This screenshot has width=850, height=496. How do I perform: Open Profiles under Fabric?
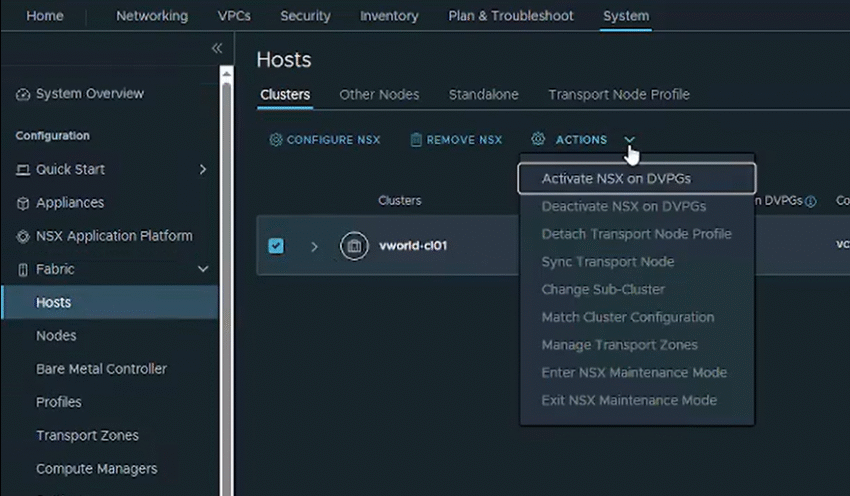coord(59,402)
